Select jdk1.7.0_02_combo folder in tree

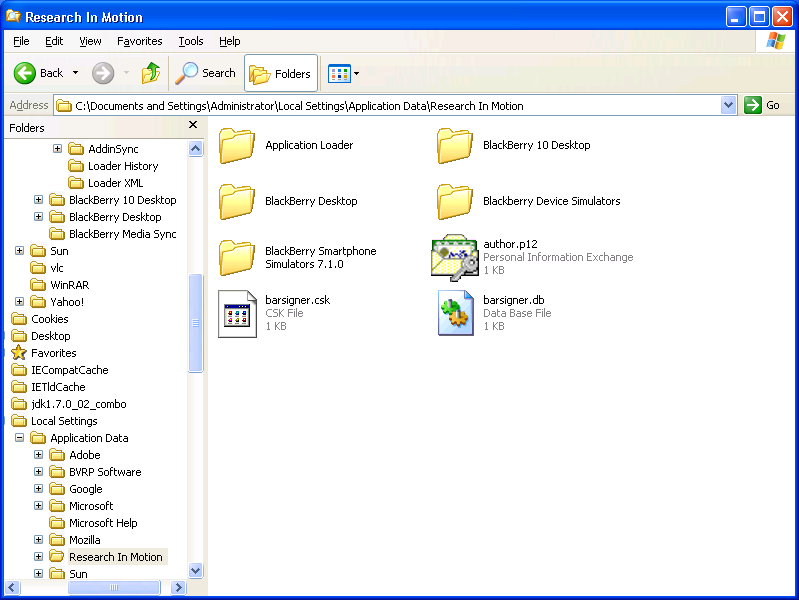69,404
